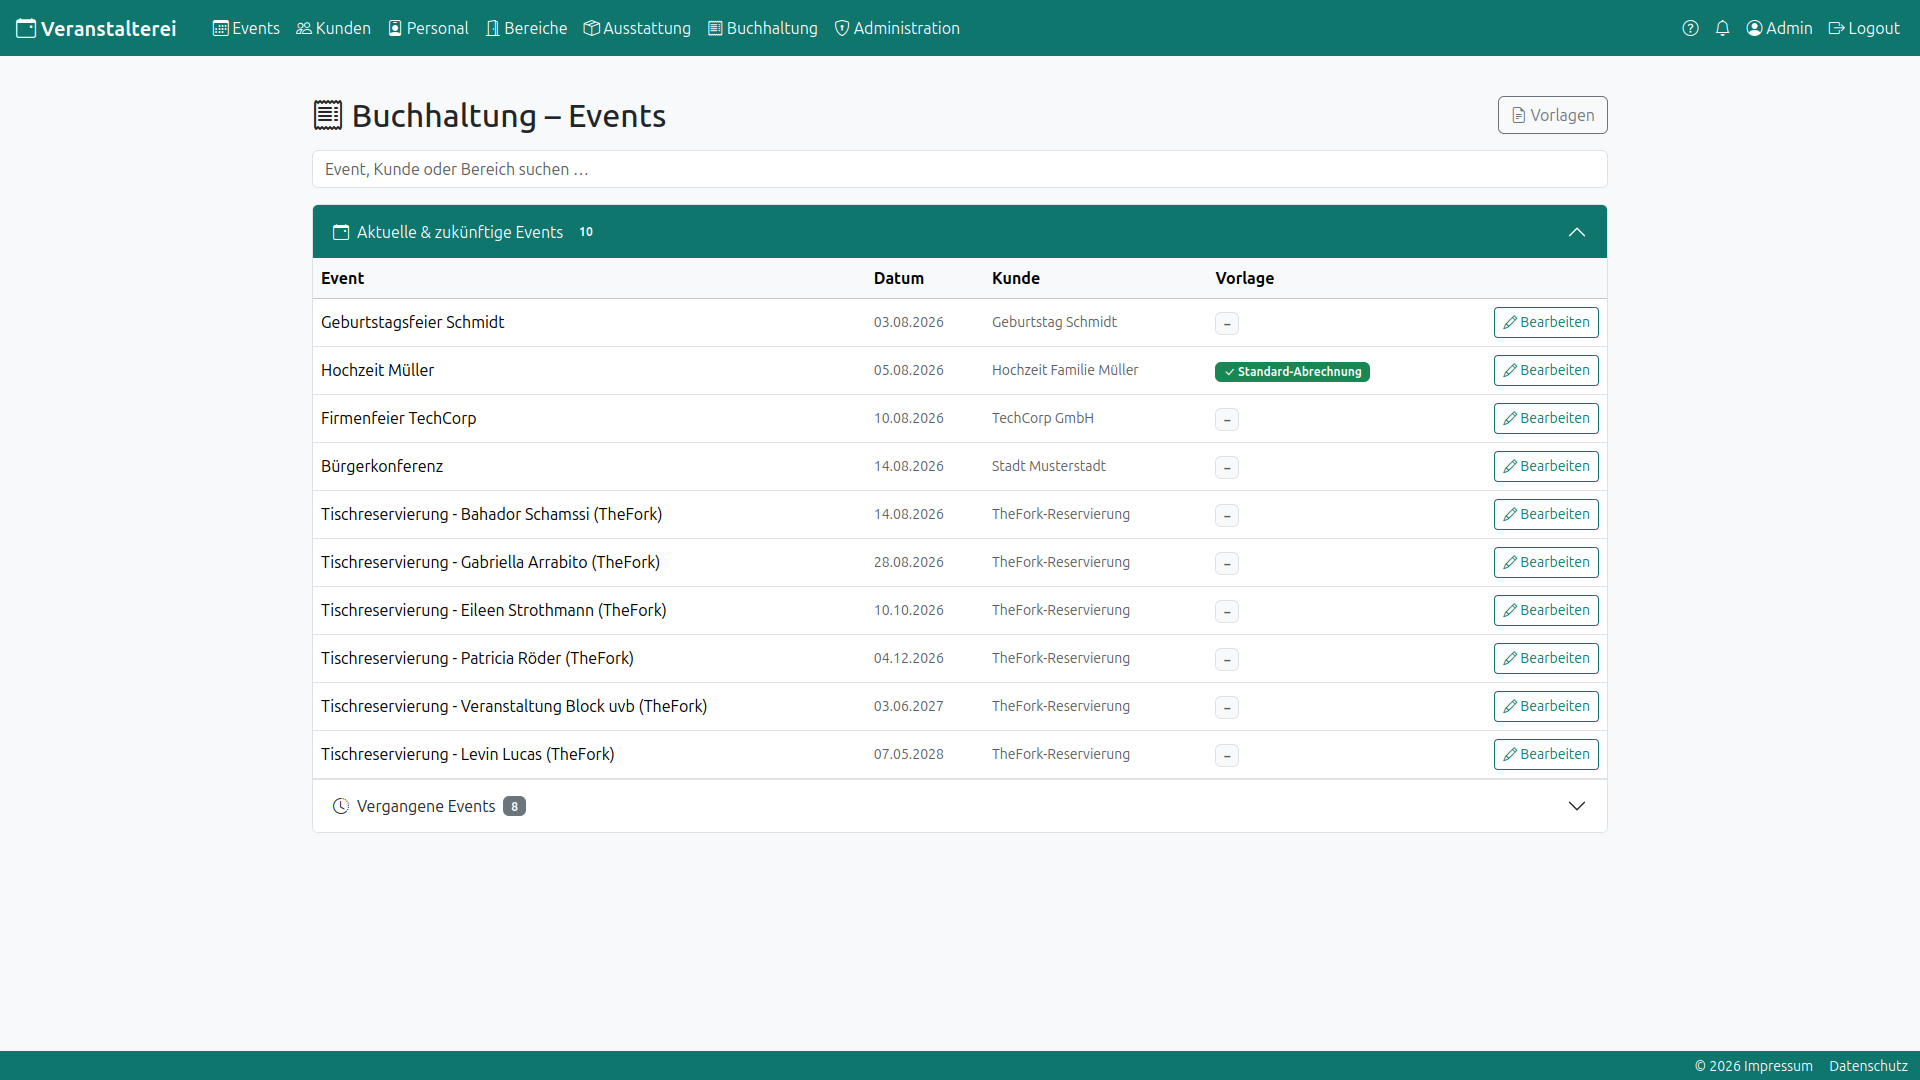1920x1080 pixels.
Task: Click dash template badge for Bahador Schamssi reservation
Action: [x=1227, y=515]
